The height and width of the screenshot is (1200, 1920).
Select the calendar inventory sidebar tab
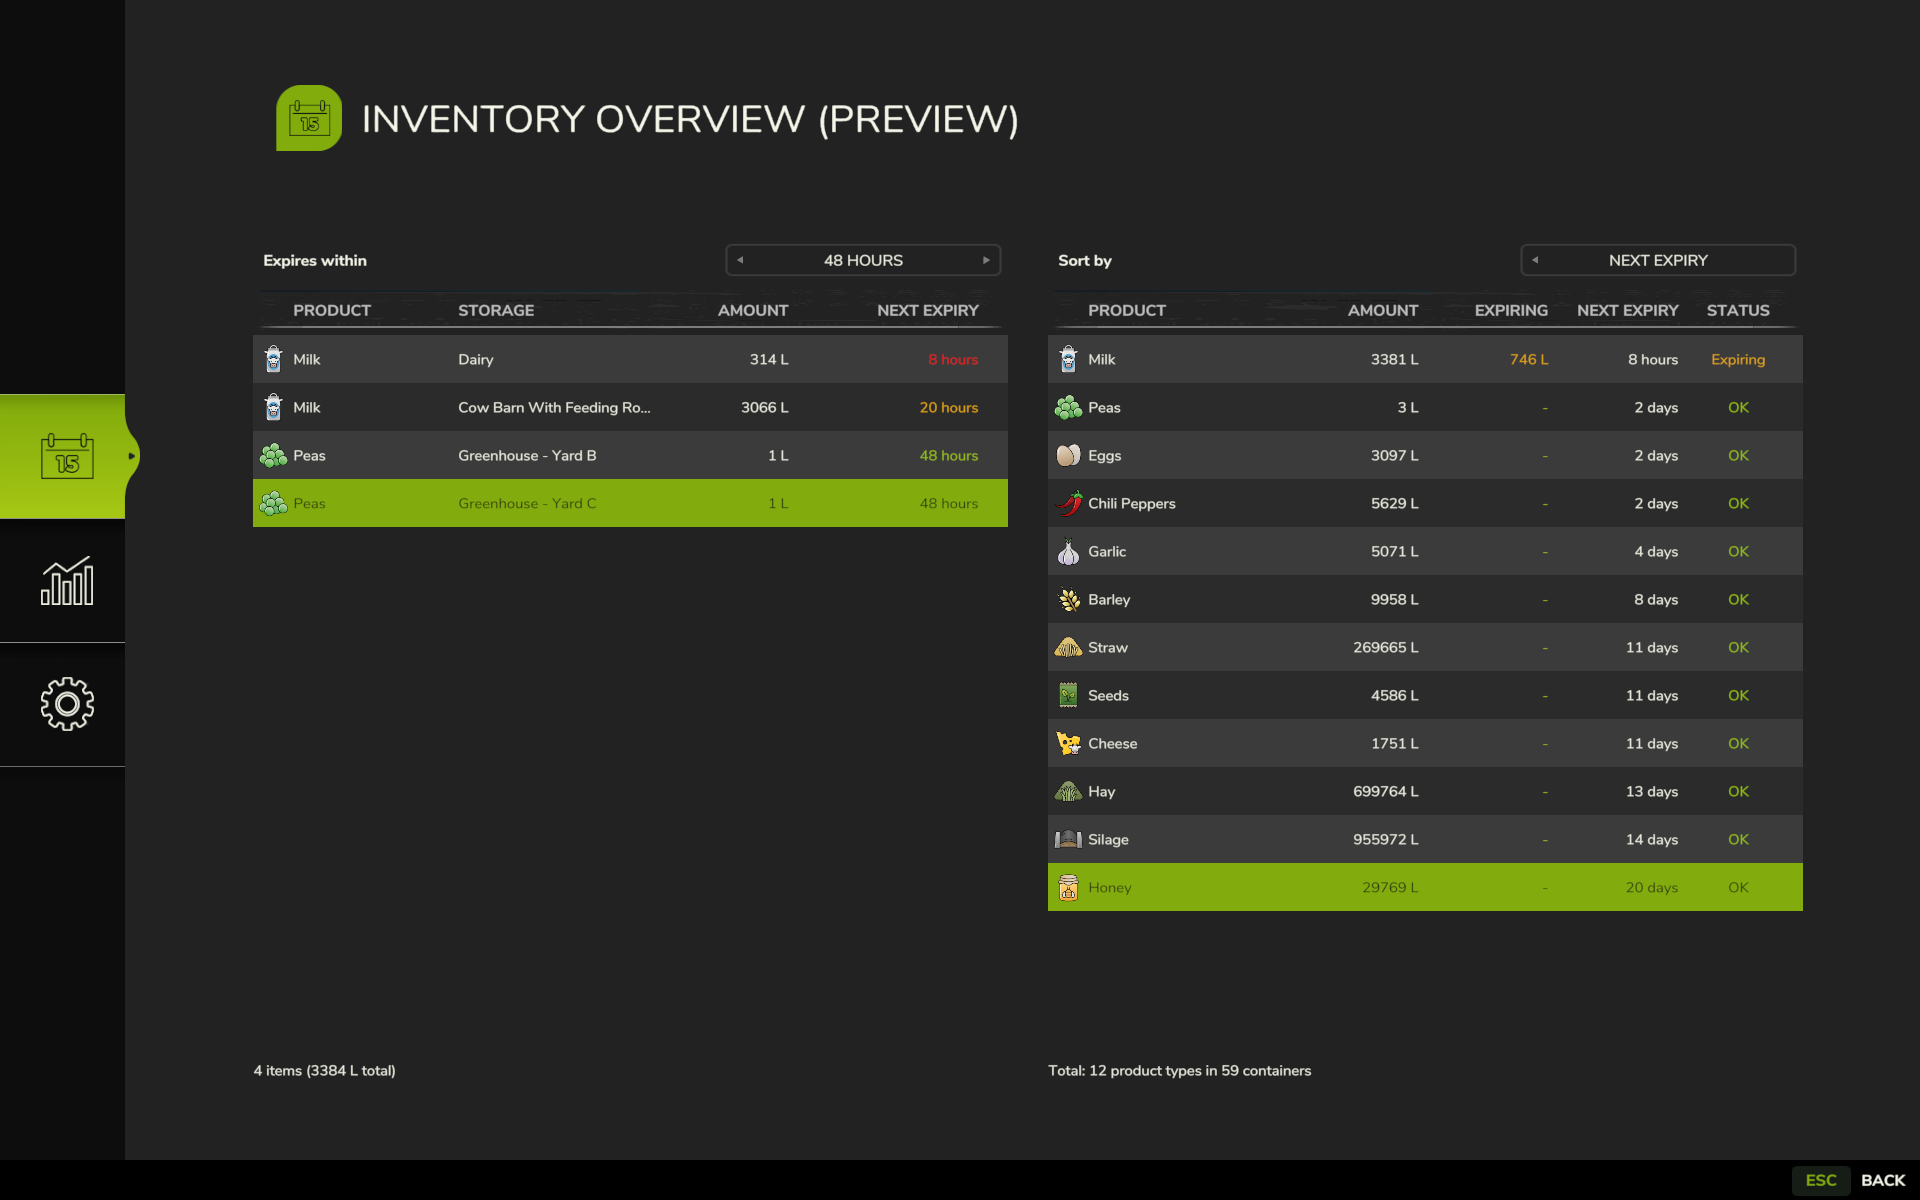point(66,456)
